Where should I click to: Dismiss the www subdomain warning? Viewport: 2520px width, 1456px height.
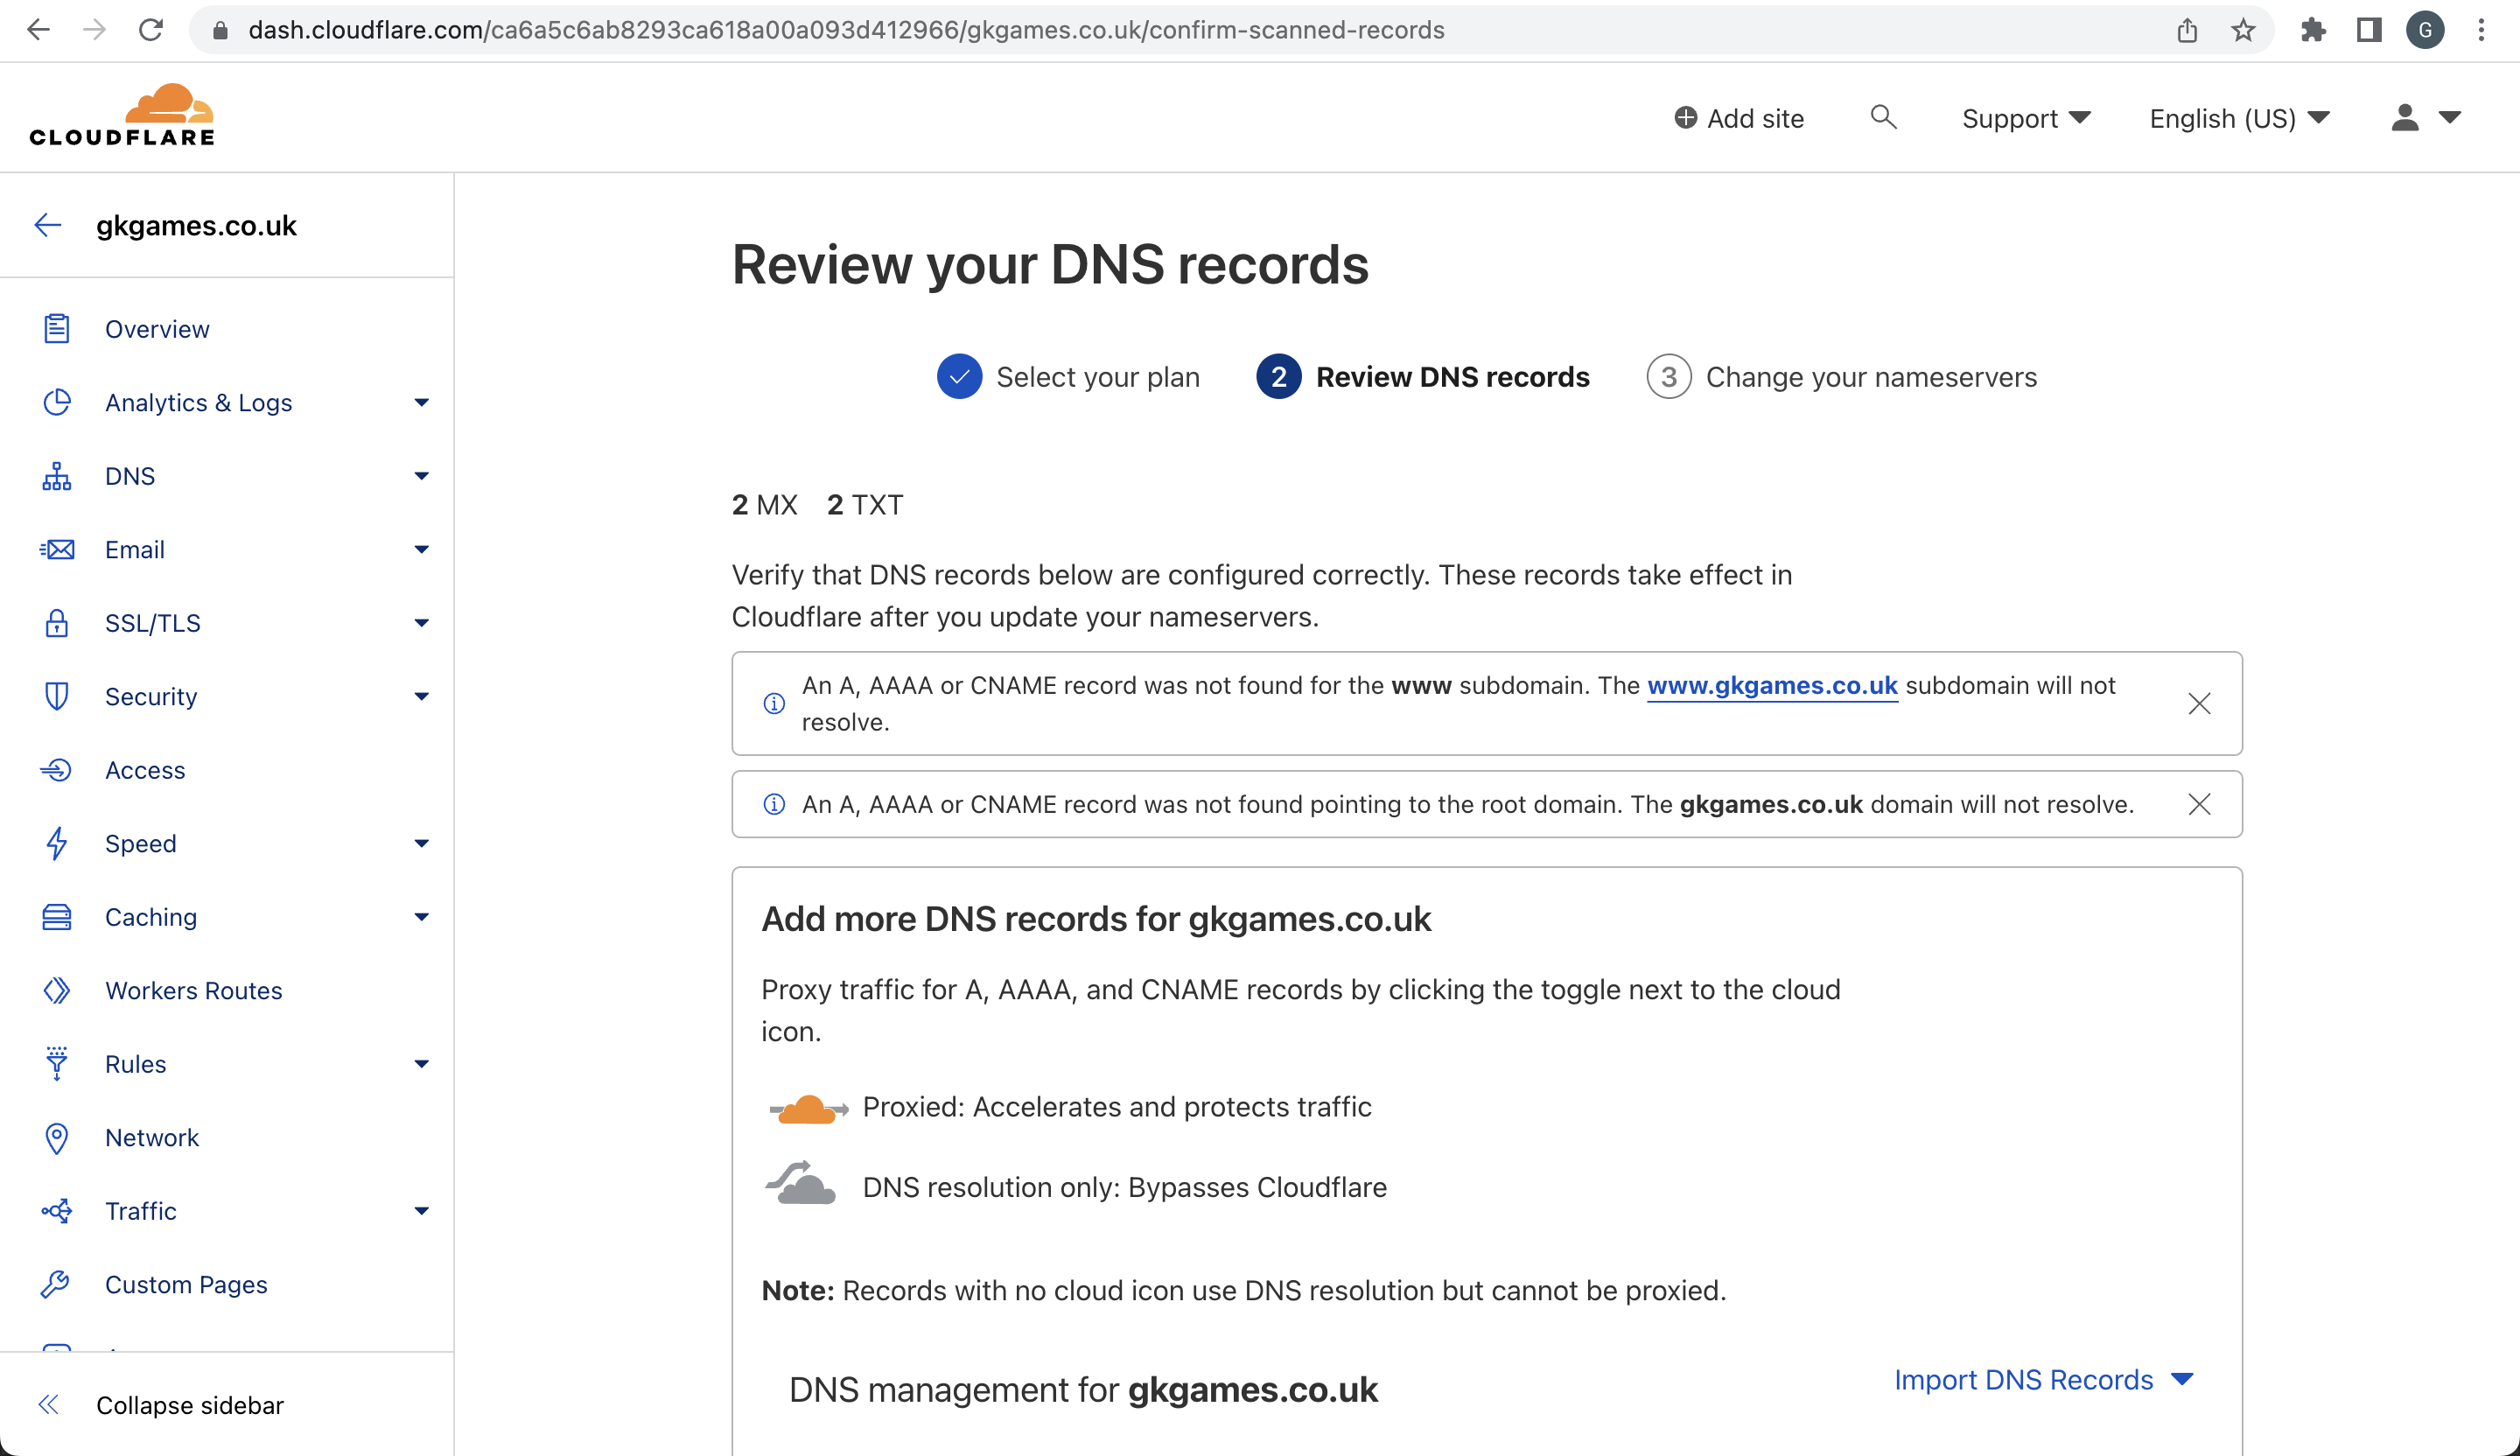[2199, 703]
